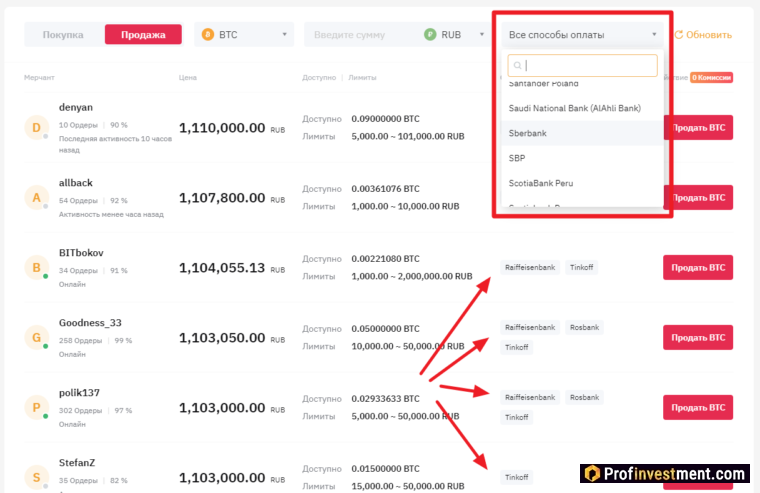
Task: Click StefanZ's S avatar icon
Action: [36, 477]
